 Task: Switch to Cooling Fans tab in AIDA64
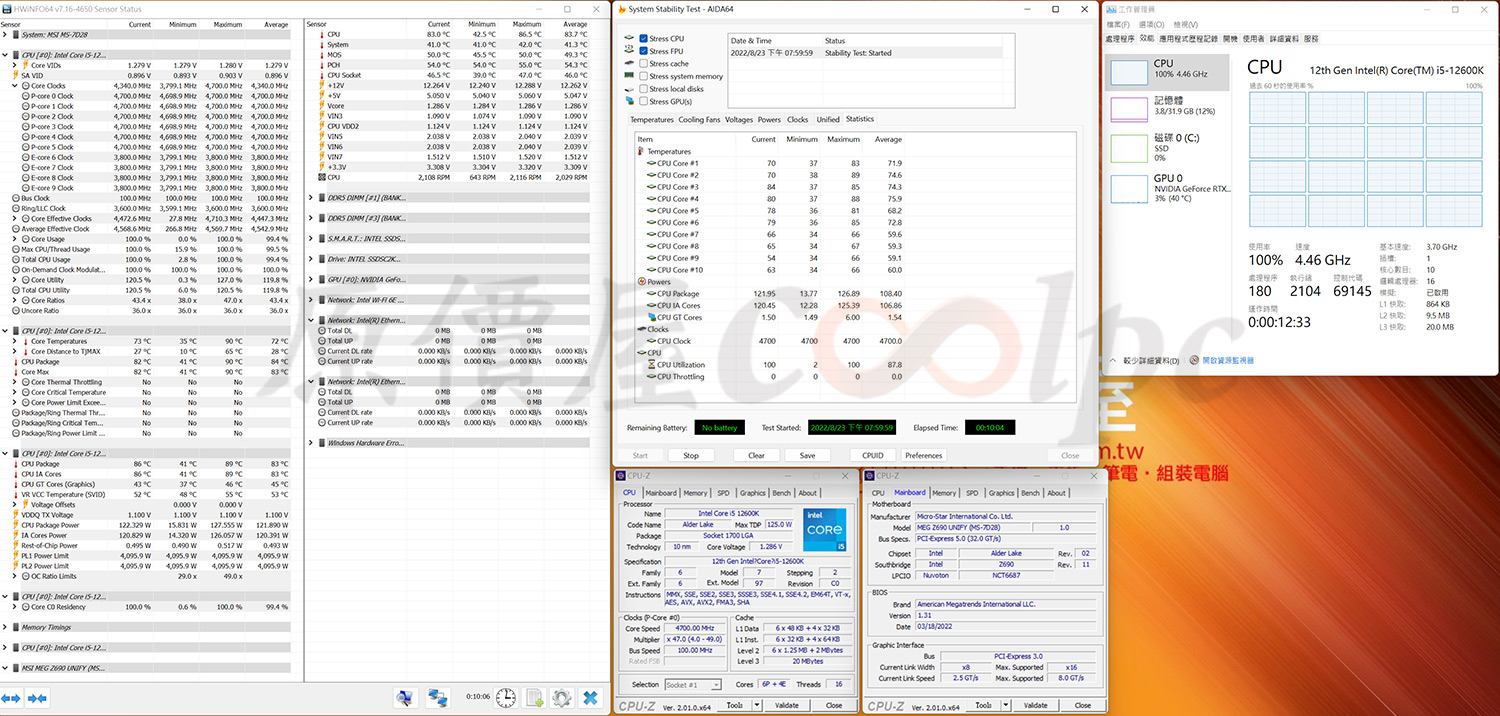[x=699, y=119]
